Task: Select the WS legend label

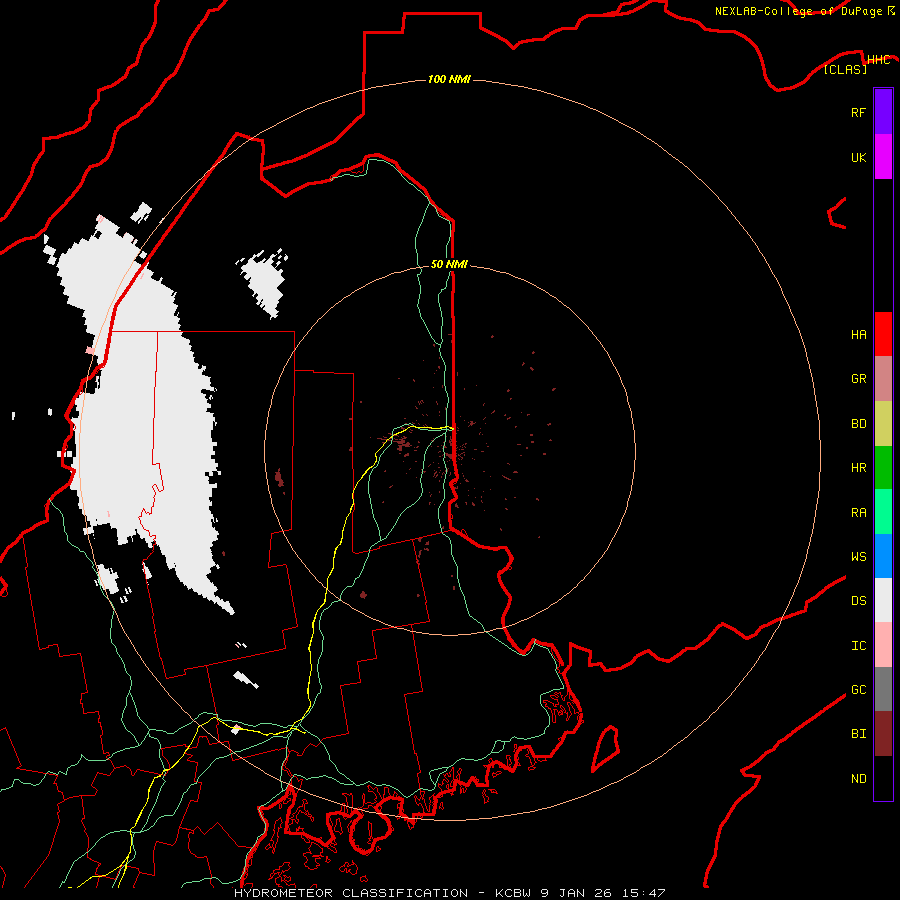Action: coord(858,556)
